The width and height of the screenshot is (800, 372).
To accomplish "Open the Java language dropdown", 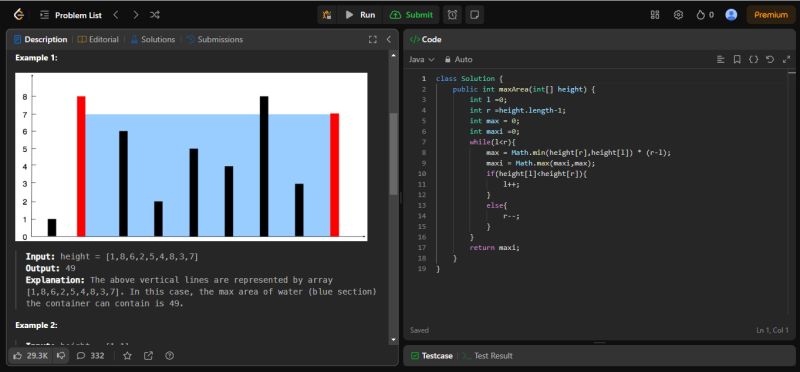I will click(x=421, y=59).
